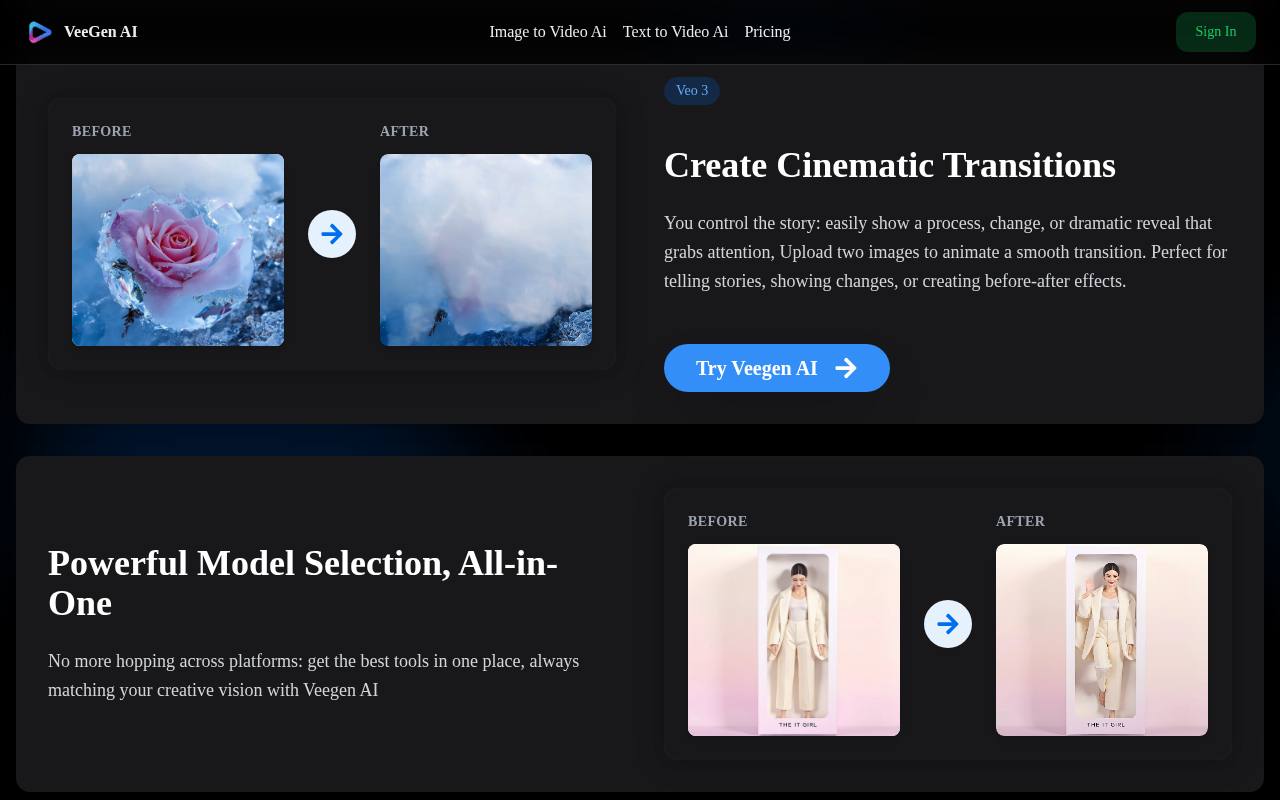View the after waving doll image
Screen dimensions: 1280x800
[1102, 640]
